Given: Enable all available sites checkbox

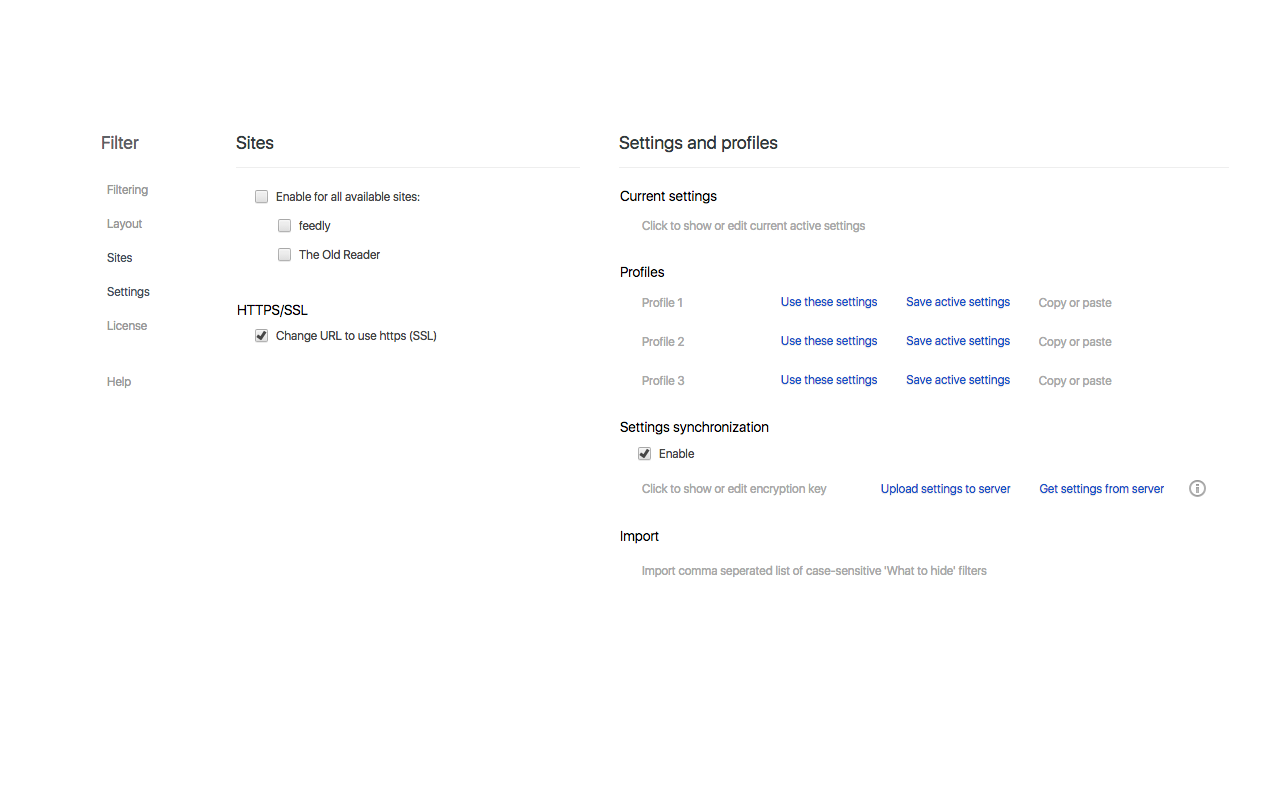Looking at the screenshot, I should (262, 197).
